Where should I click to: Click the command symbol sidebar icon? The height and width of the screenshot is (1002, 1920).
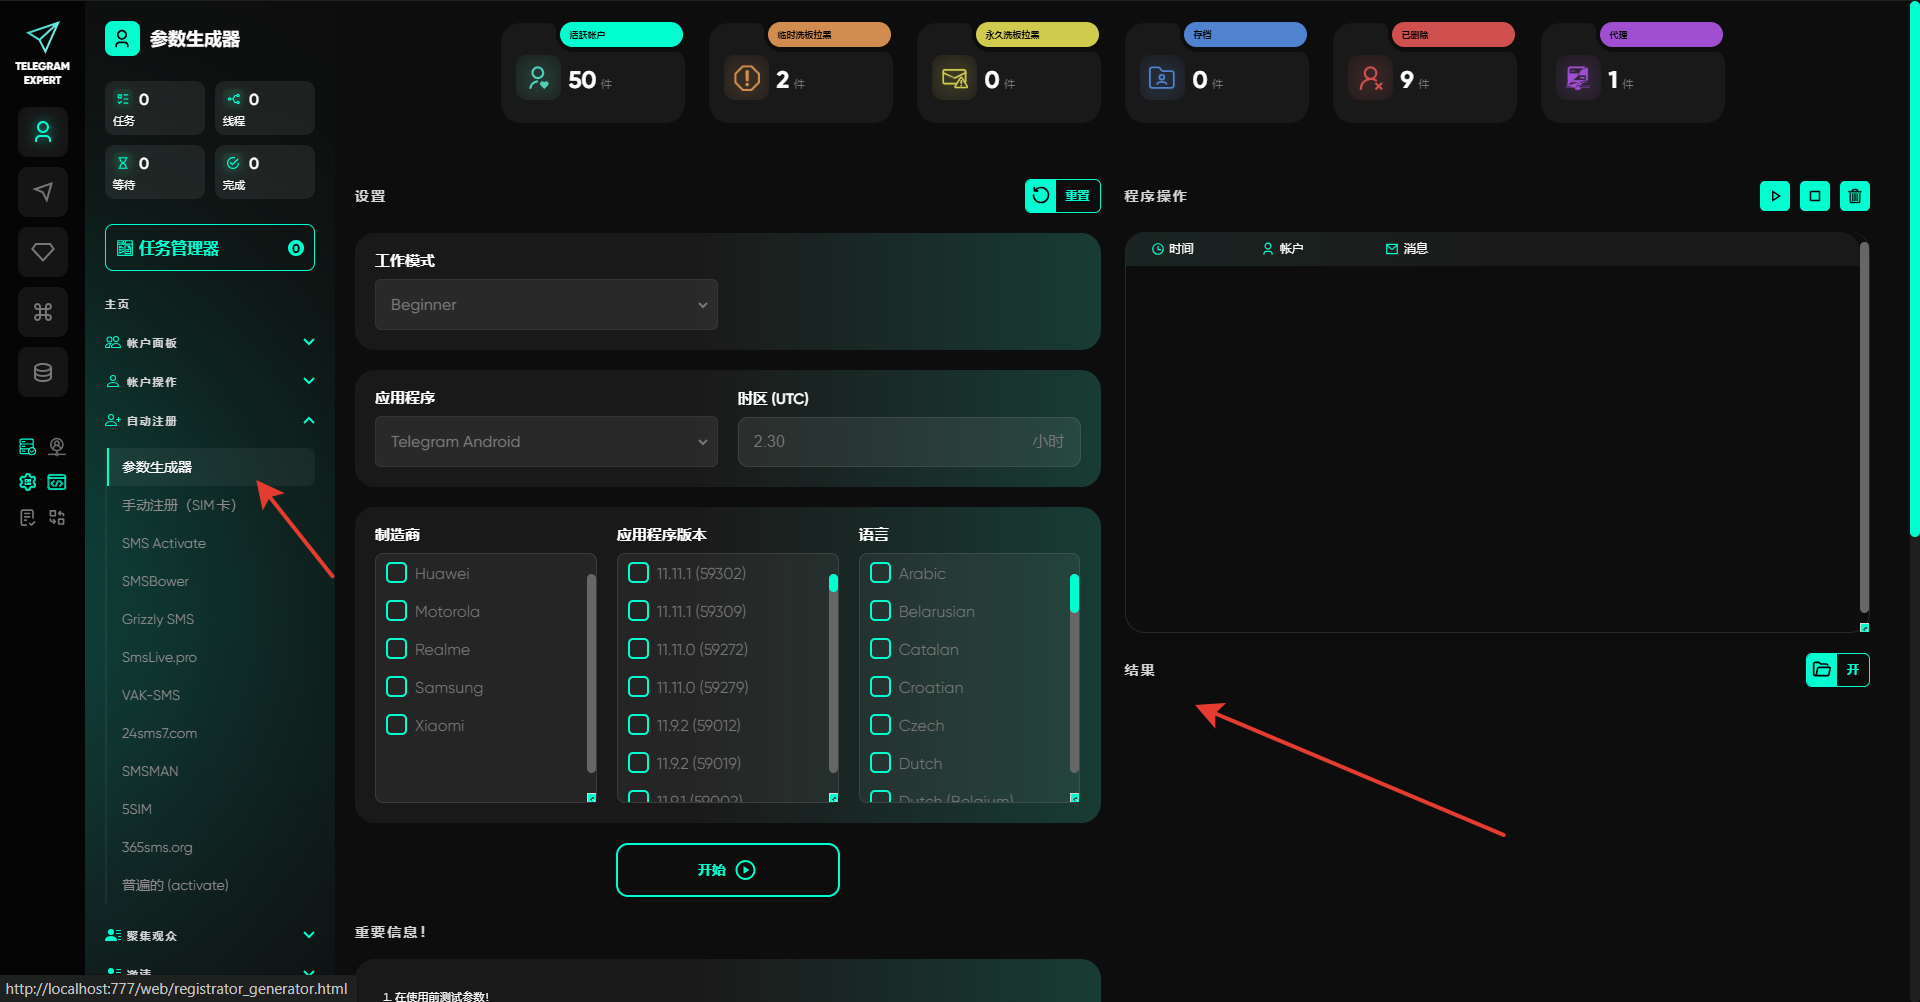[43, 312]
